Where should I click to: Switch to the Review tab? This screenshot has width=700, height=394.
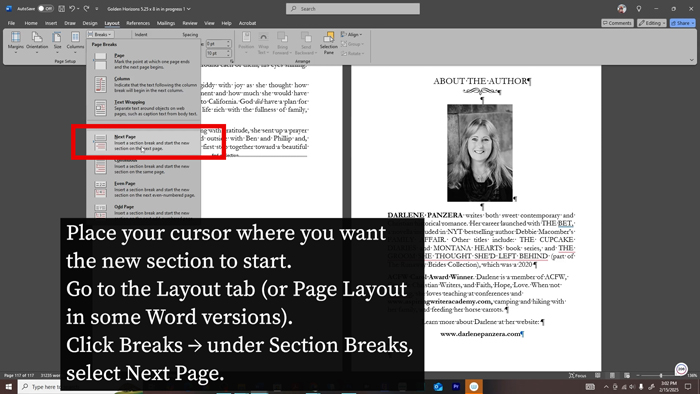(x=190, y=23)
